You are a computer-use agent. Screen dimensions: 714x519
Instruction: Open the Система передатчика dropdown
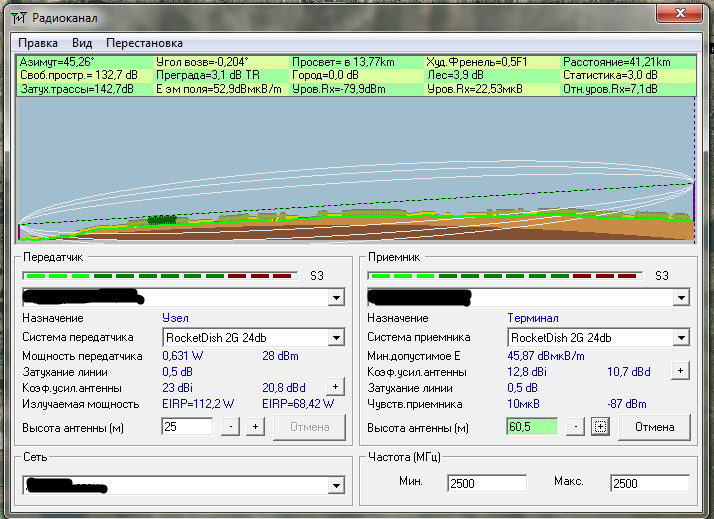336,338
